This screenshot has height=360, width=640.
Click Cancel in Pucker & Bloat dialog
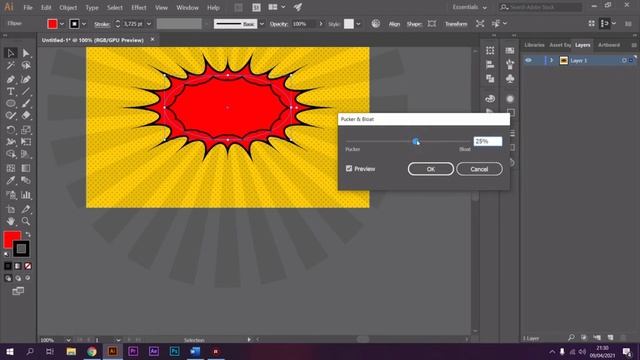(479, 169)
